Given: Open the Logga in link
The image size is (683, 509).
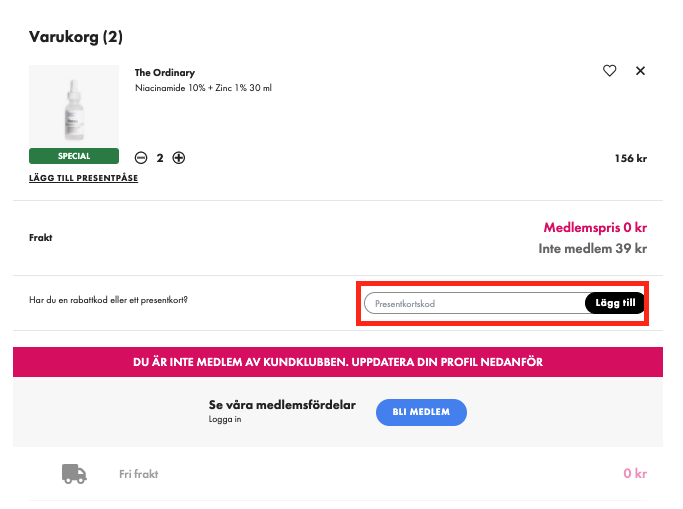Looking at the screenshot, I should coord(225,419).
